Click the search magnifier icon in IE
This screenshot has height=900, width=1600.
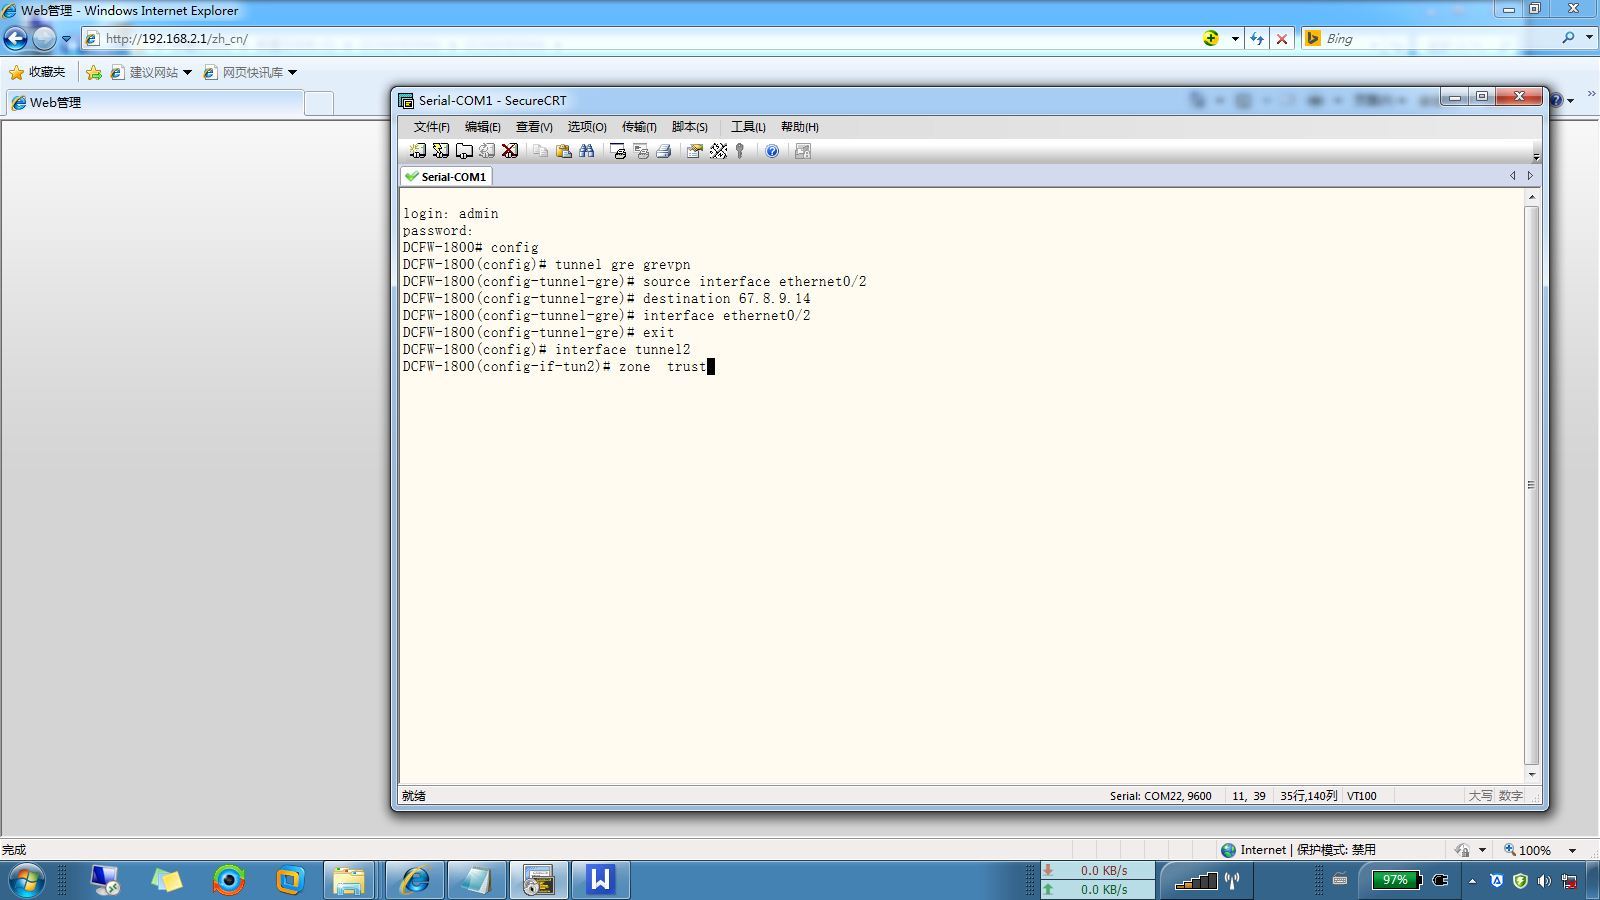tap(1567, 38)
